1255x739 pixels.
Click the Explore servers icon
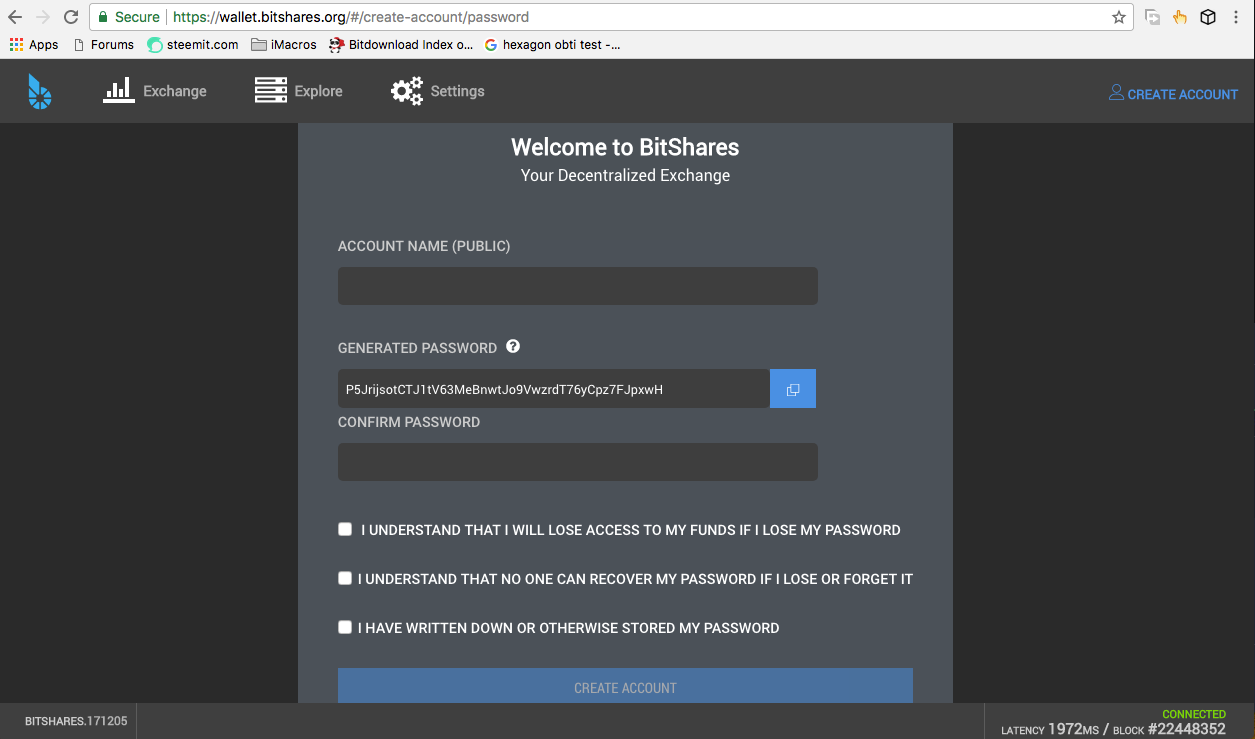(x=271, y=90)
